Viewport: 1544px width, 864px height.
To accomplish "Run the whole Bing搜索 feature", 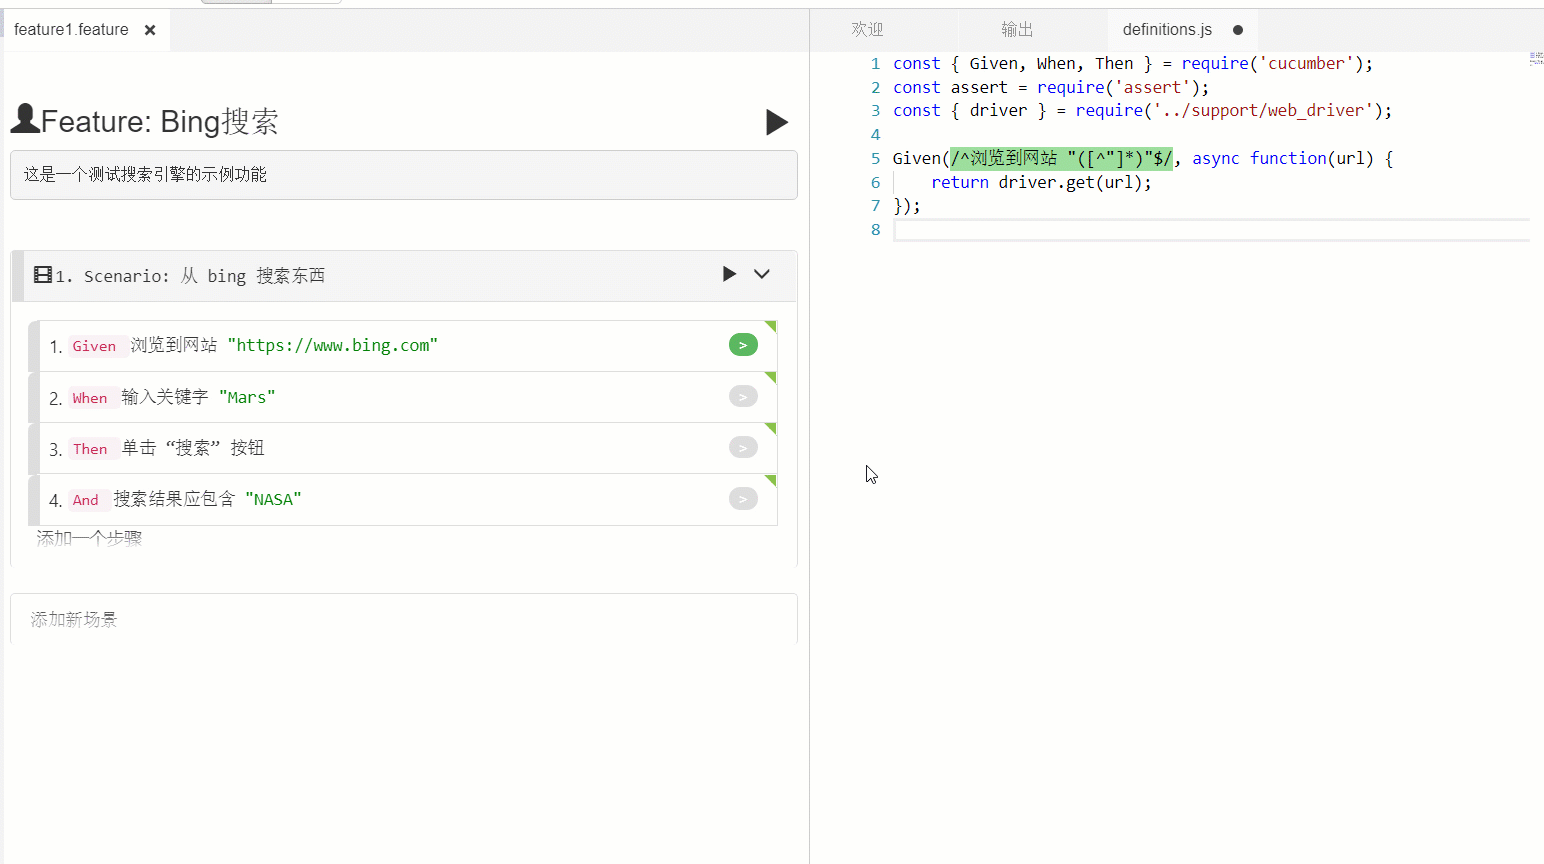I will [x=777, y=122].
